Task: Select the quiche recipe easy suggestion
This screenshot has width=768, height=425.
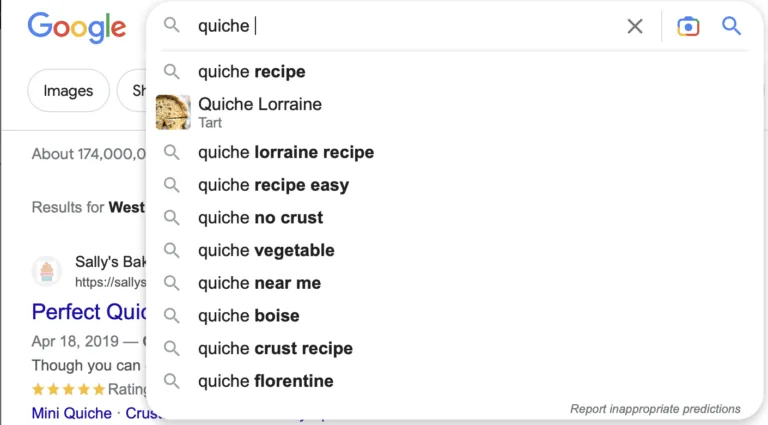Action: tap(455, 185)
